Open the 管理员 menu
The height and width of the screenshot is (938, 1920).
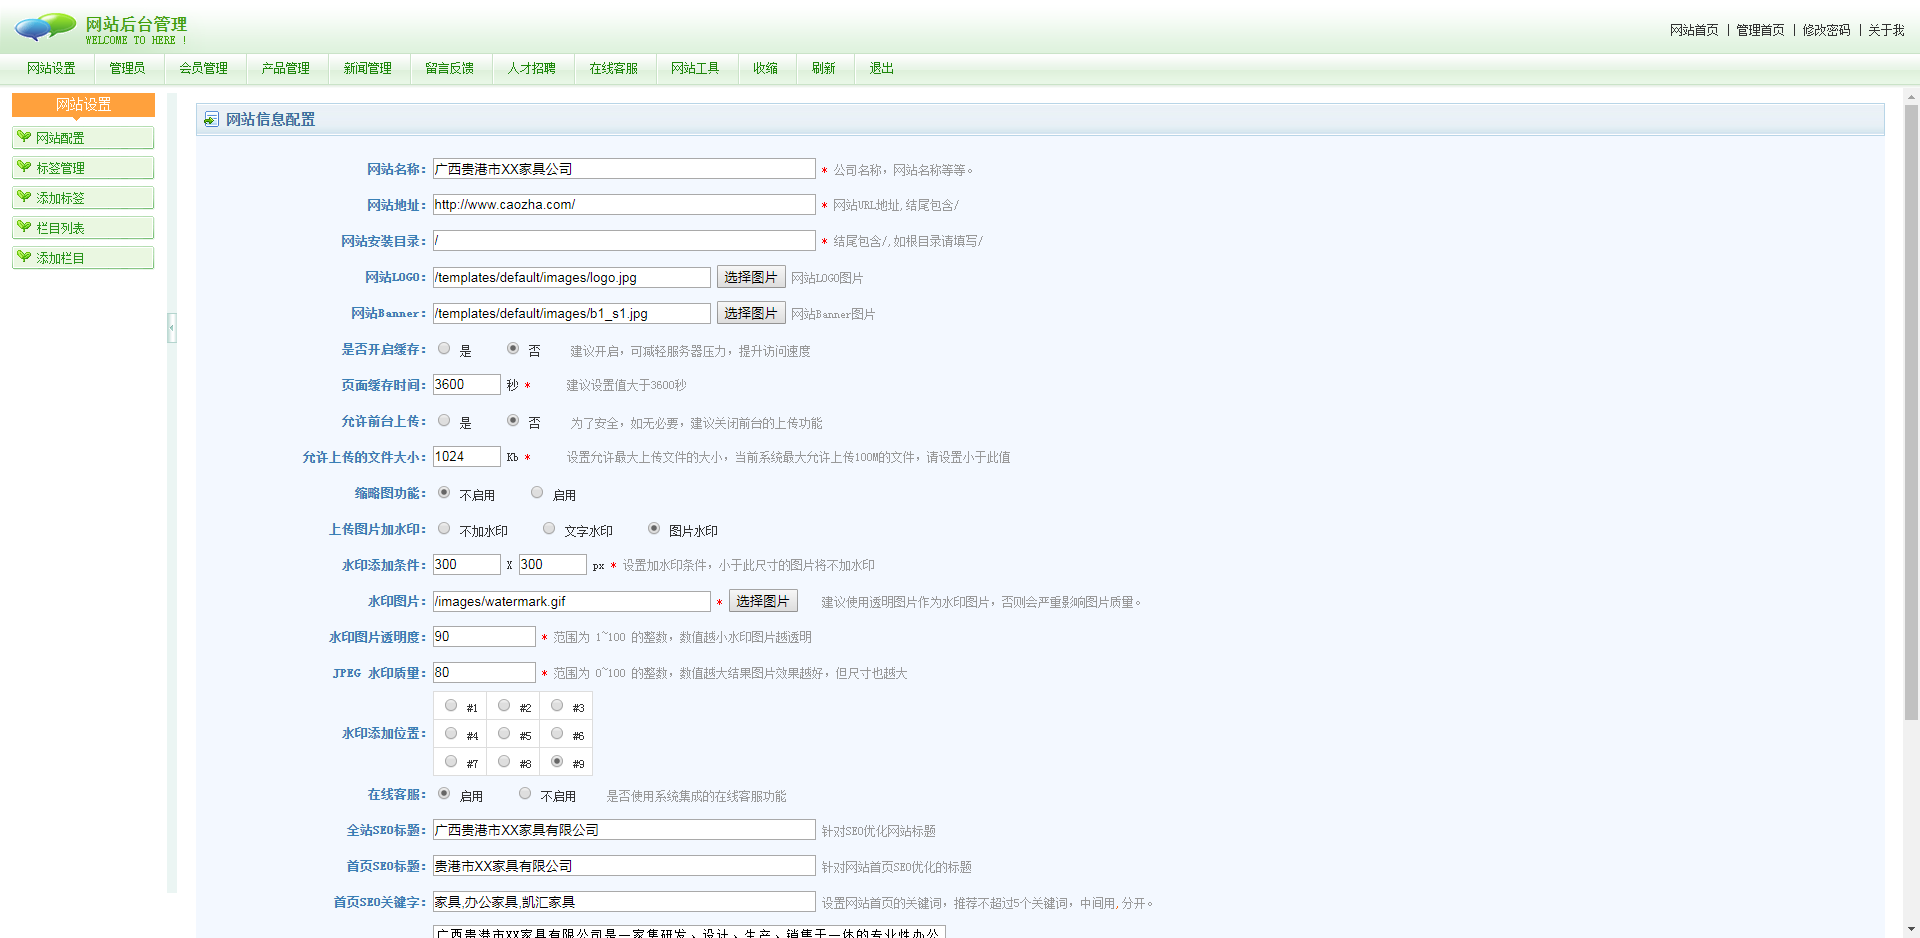[x=127, y=68]
